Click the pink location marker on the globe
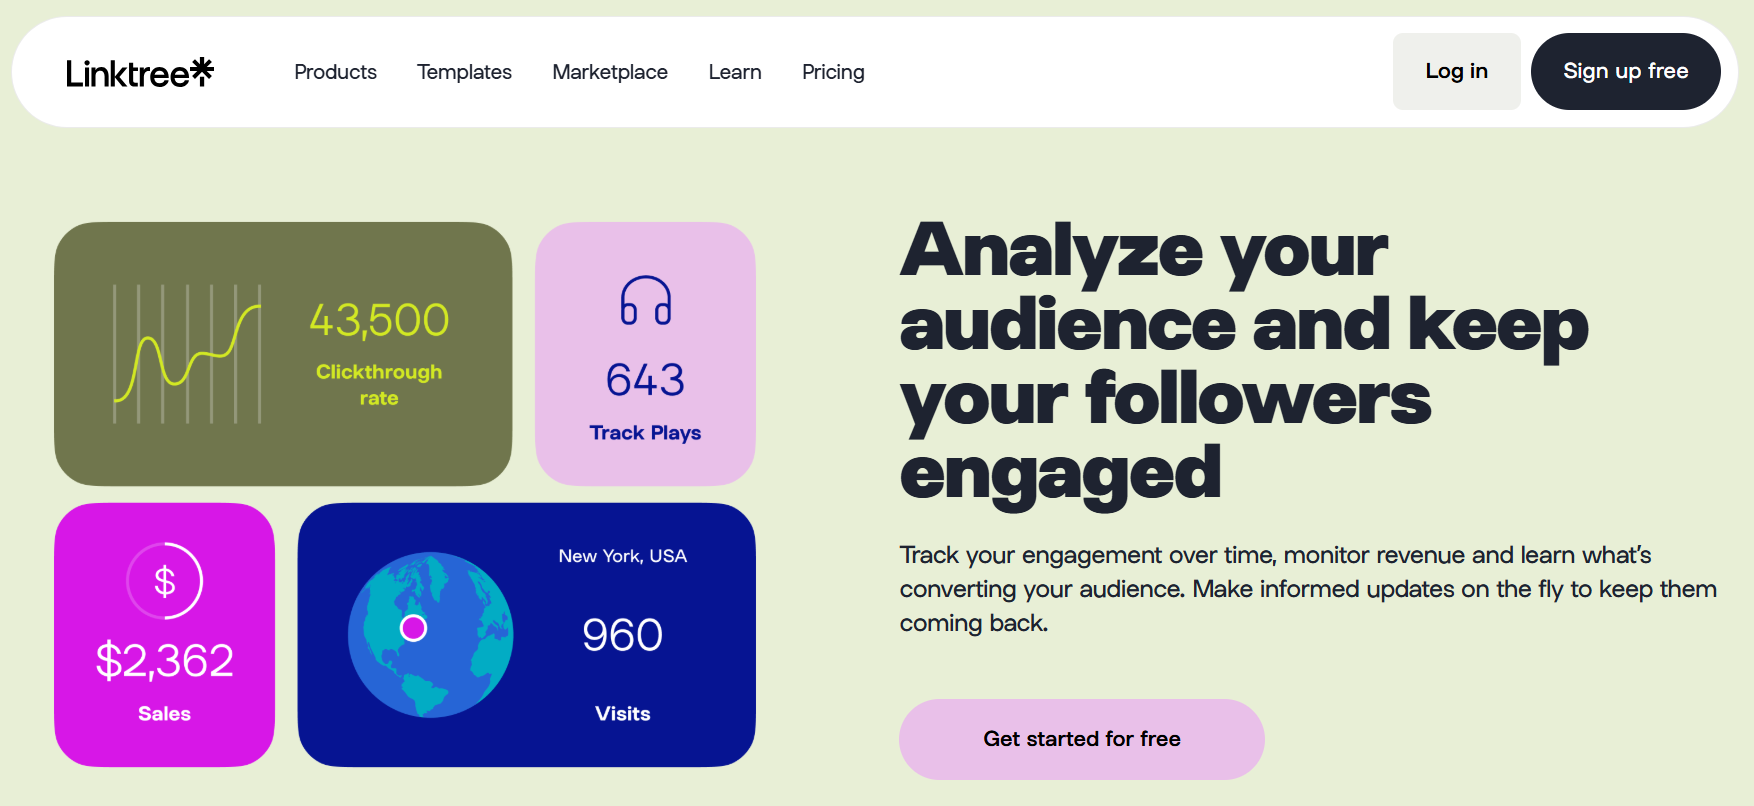Screen dimensions: 1754x806 click(413, 628)
